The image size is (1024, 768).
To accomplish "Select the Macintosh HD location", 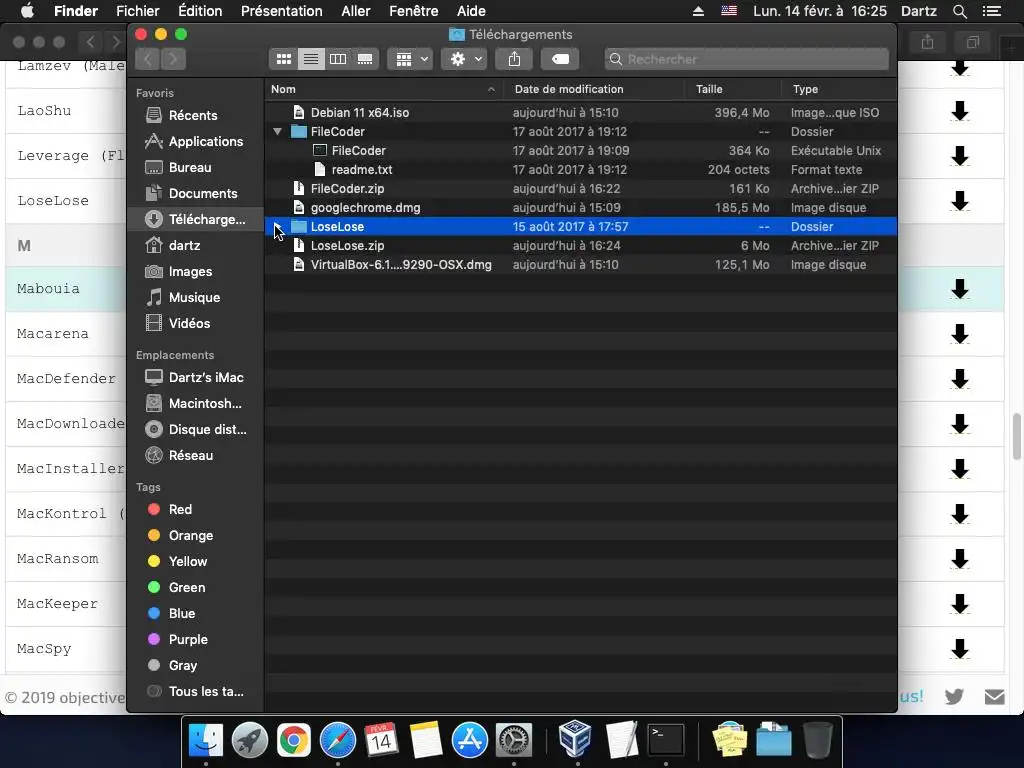I will (x=196, y=404).
